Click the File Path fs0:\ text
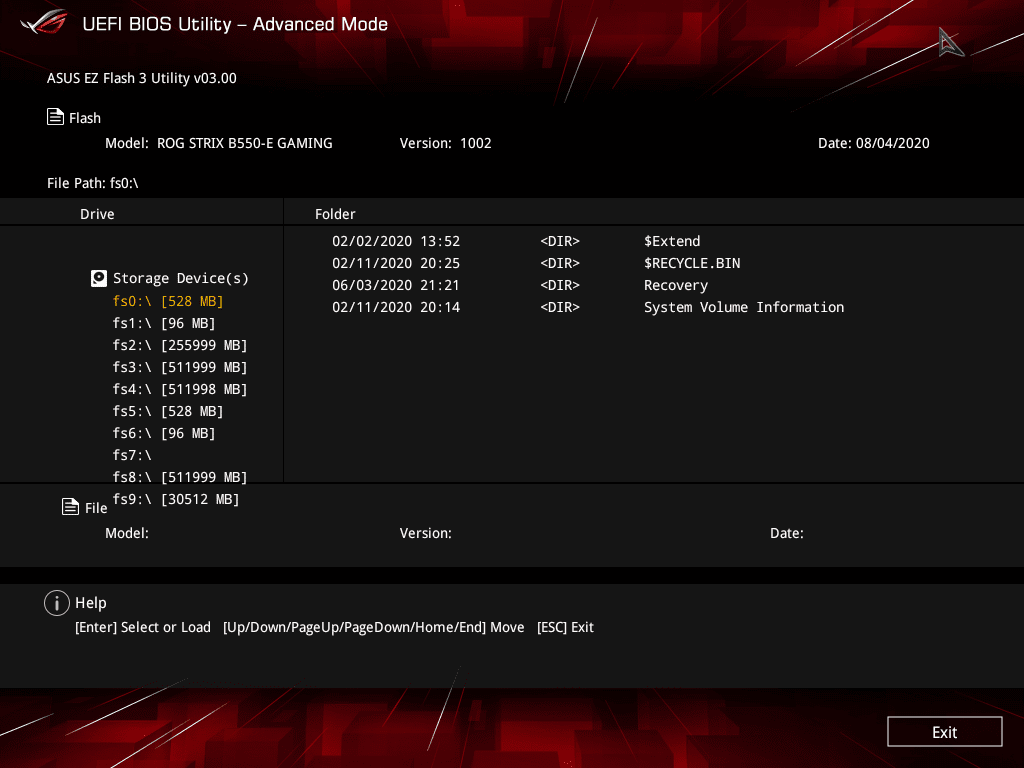Viewport: 1024px width, 768px height. point(93,184)
